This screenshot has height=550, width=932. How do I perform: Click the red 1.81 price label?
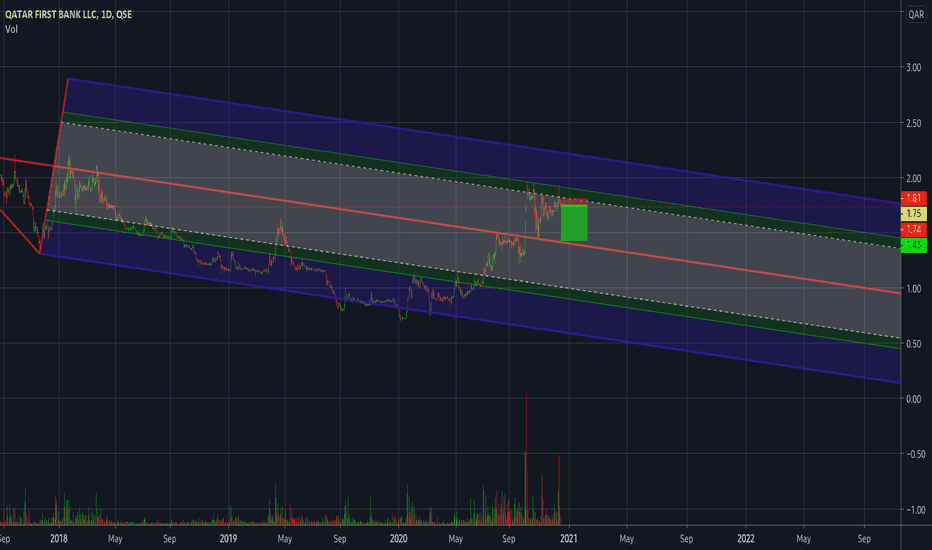pos(914,198)
